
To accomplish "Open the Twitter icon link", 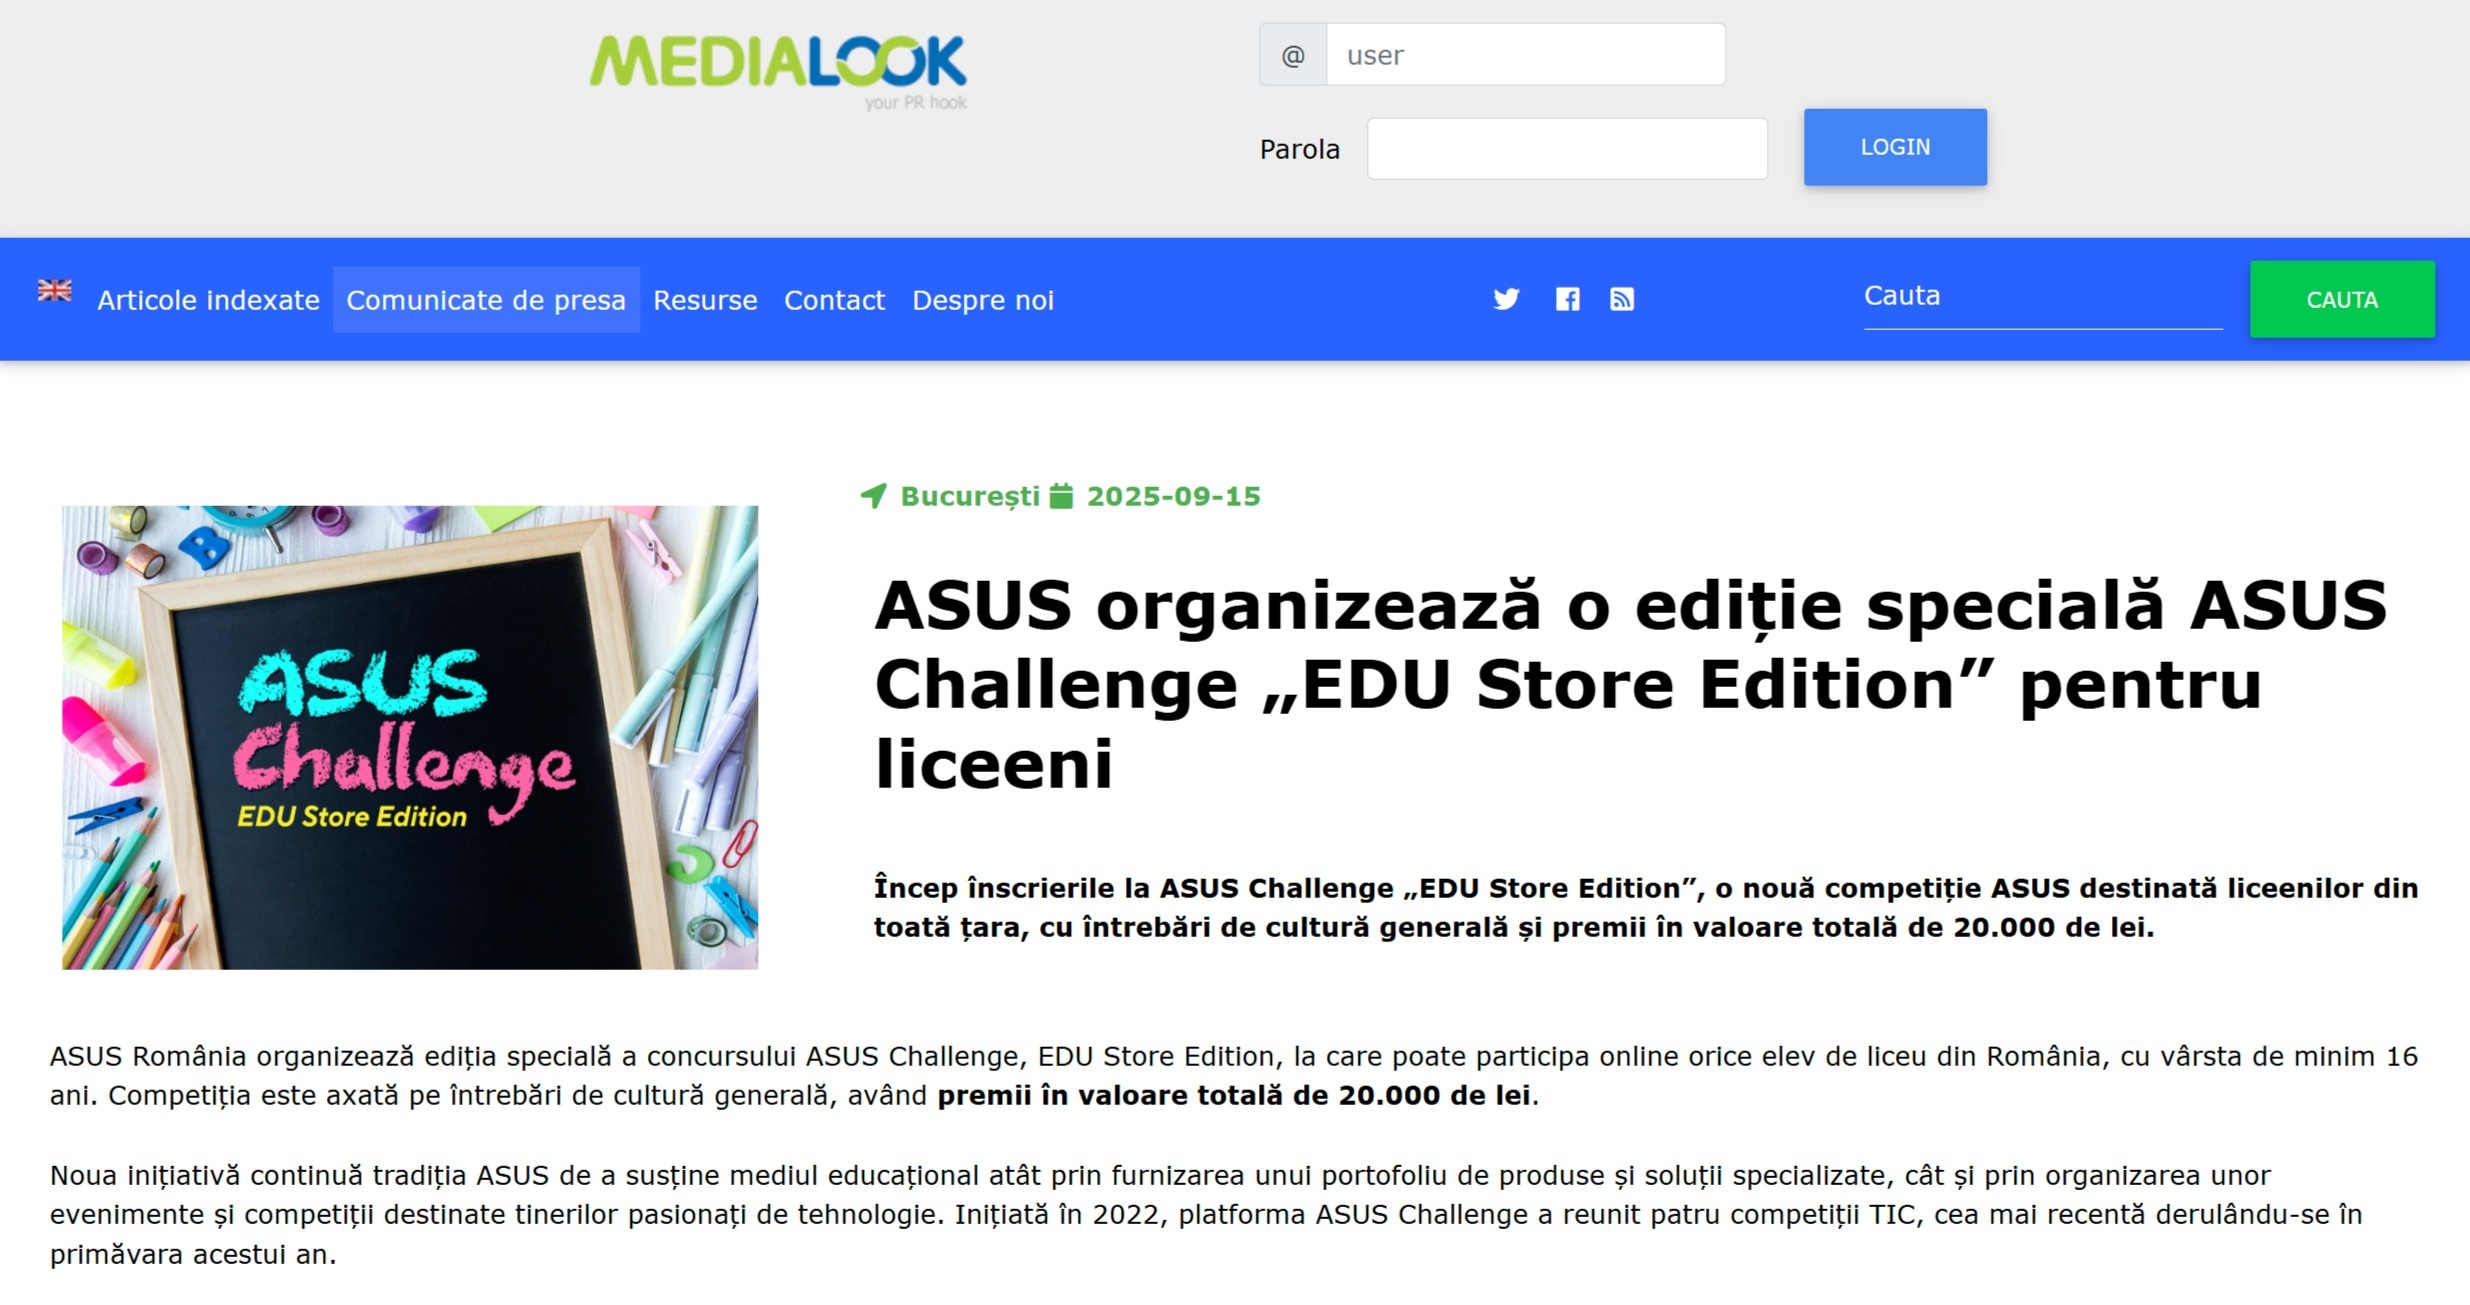I will point(1506,299).
